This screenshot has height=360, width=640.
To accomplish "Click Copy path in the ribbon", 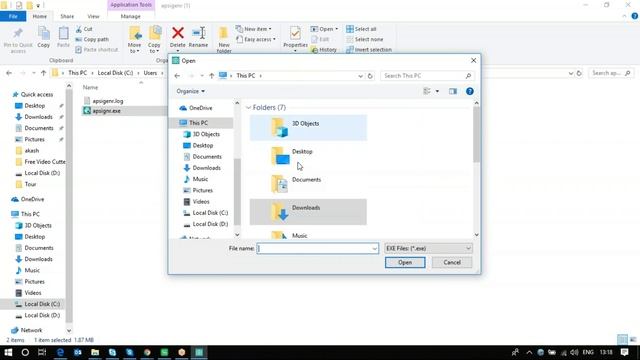I will coord(92,39).
